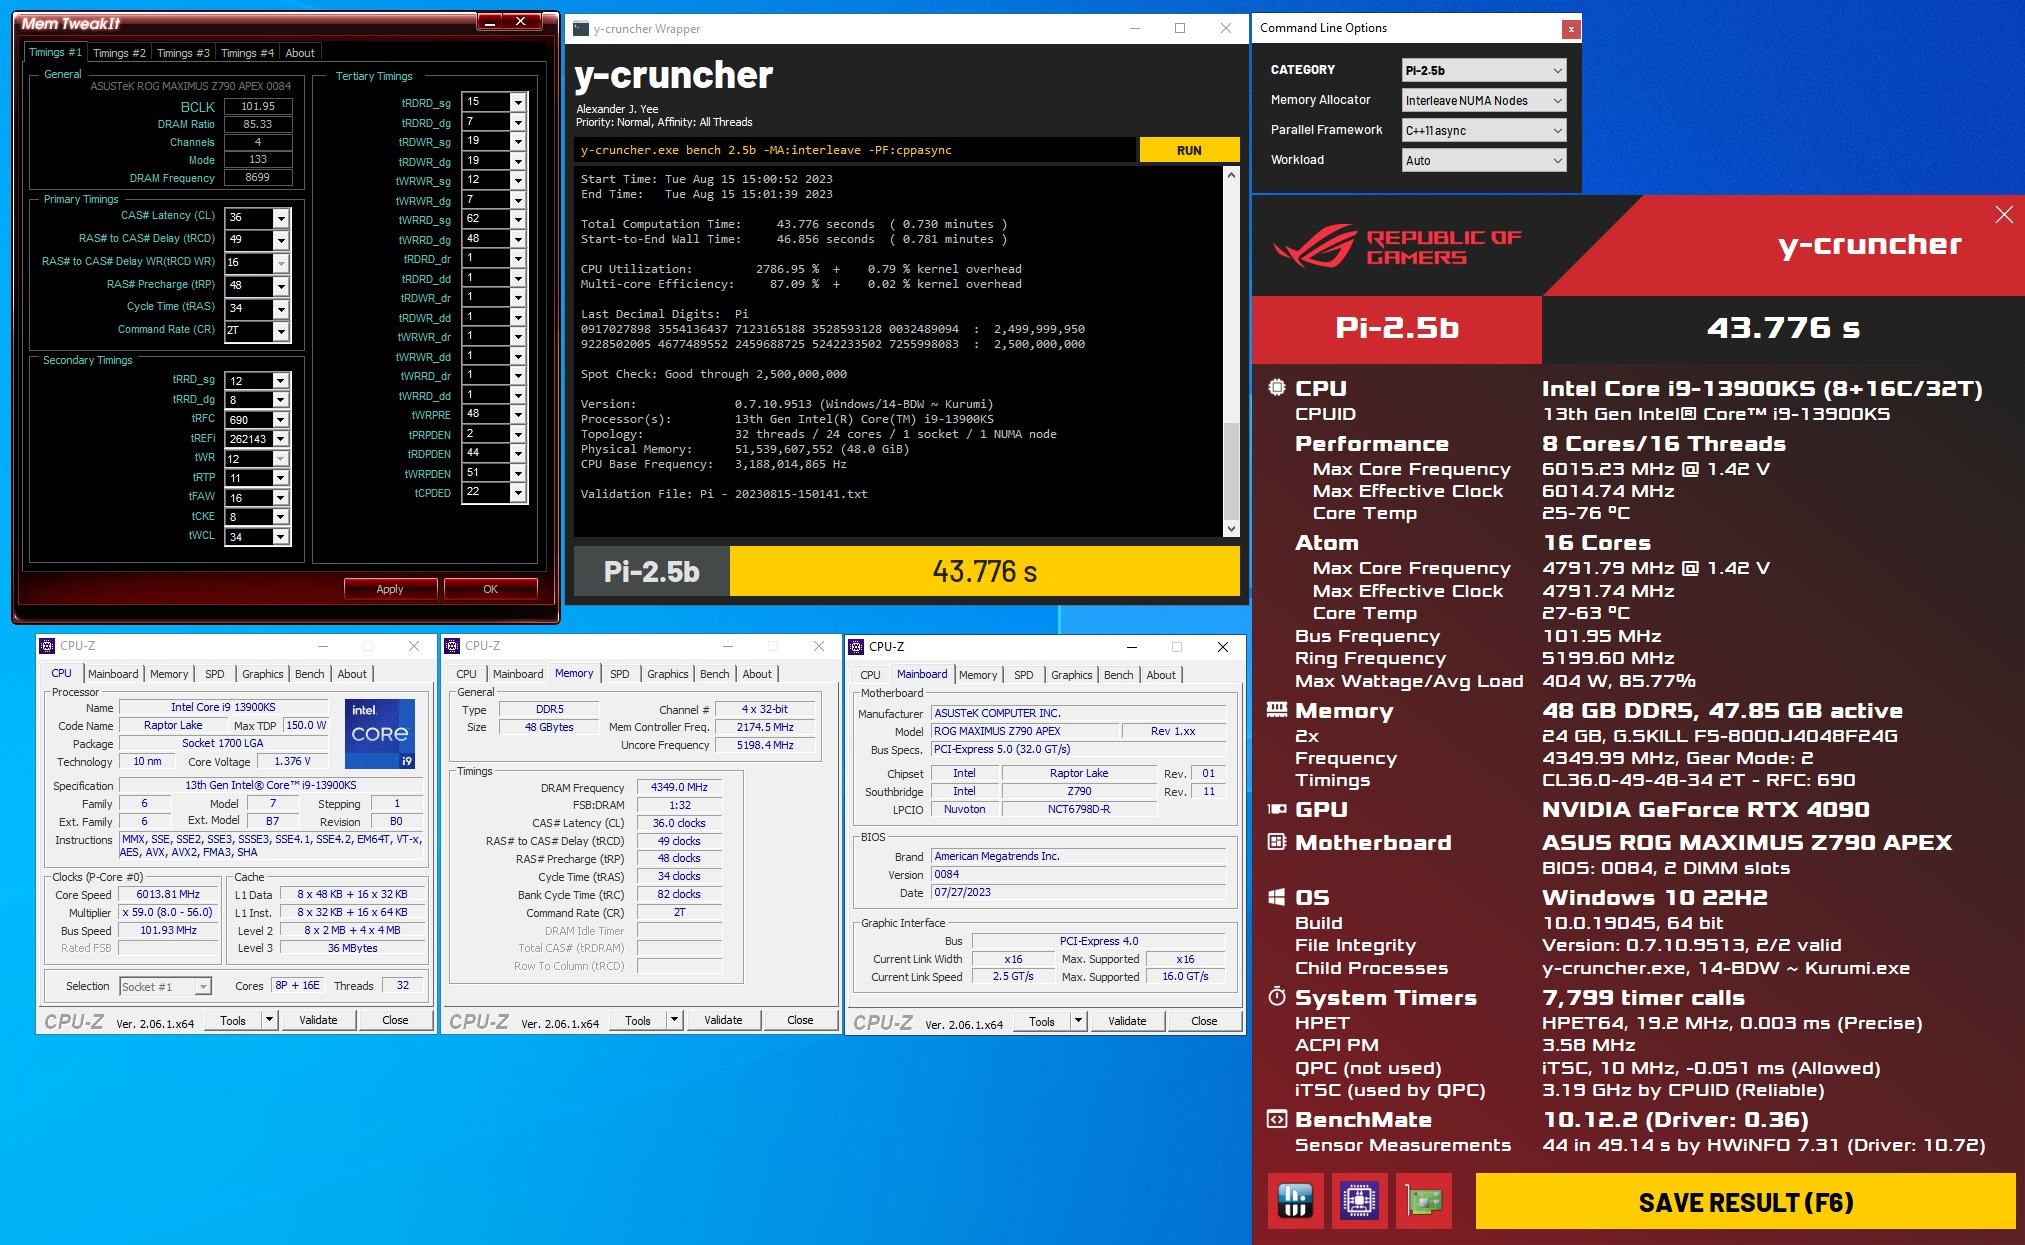Switch to Timings #2 tab in Mem TweakIt

coord(119,53)
